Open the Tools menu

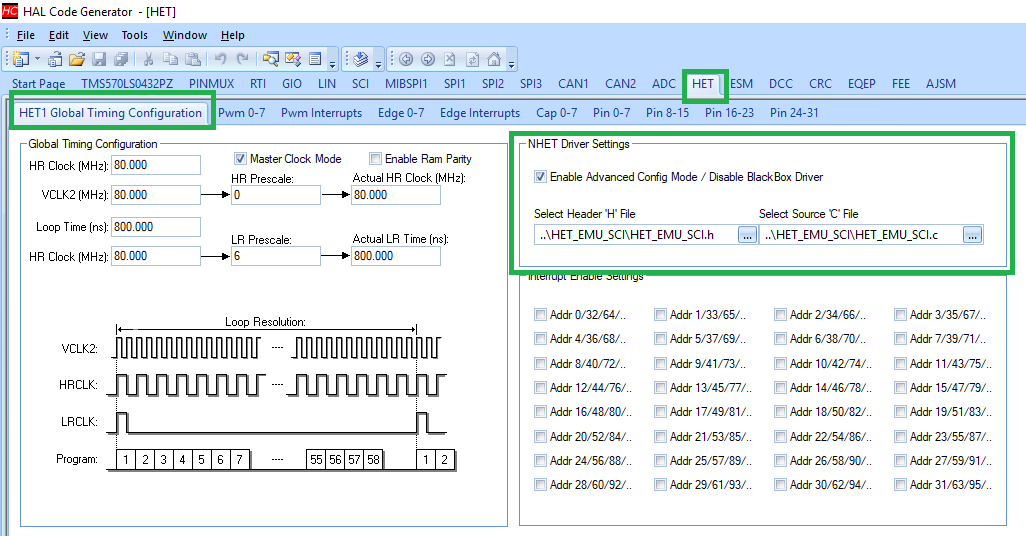(x=134, y=35)
